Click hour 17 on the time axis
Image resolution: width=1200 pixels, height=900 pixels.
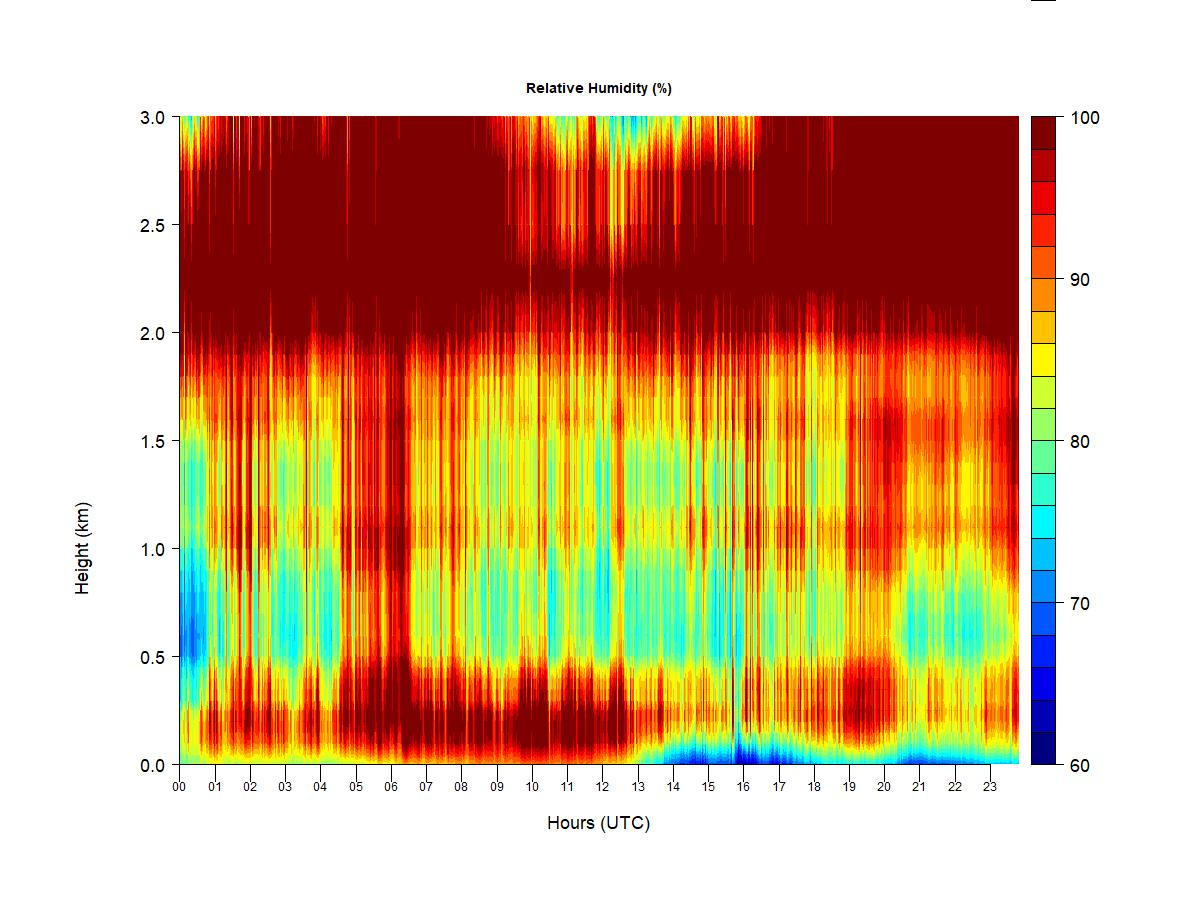[778, 787]
